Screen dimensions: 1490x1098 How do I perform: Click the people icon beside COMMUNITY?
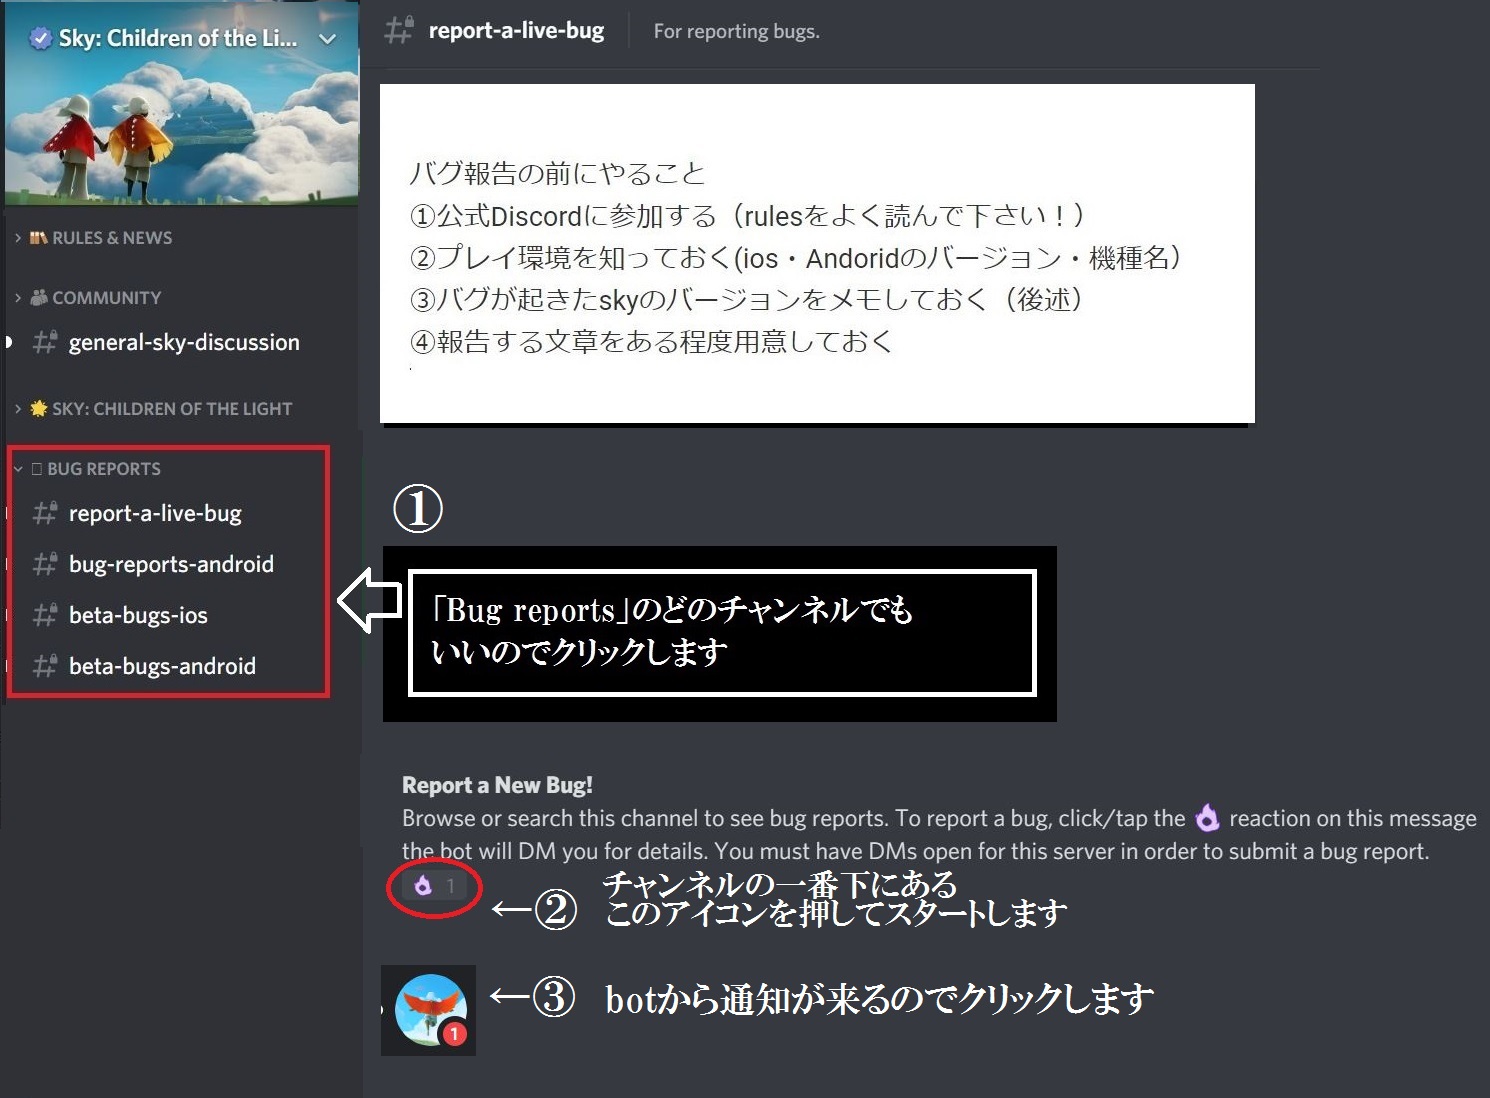tap(39, 297)
